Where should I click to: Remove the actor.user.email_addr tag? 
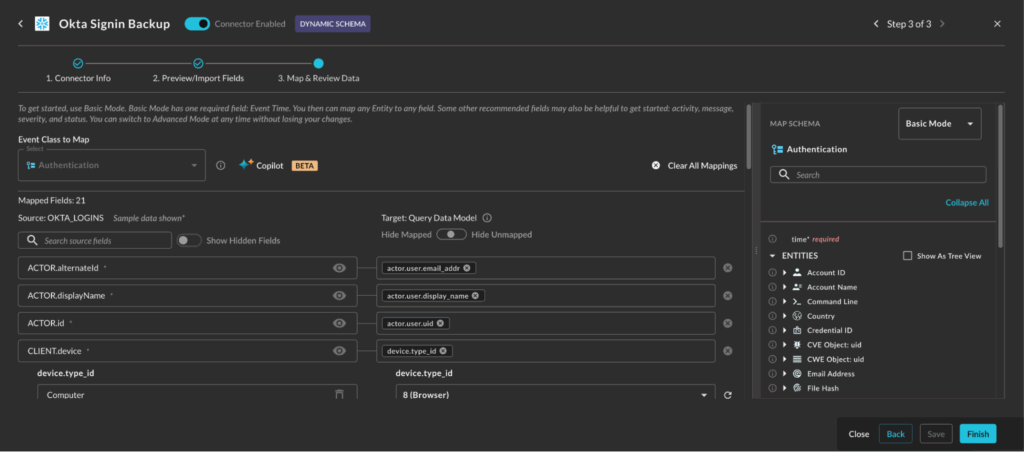467,268
